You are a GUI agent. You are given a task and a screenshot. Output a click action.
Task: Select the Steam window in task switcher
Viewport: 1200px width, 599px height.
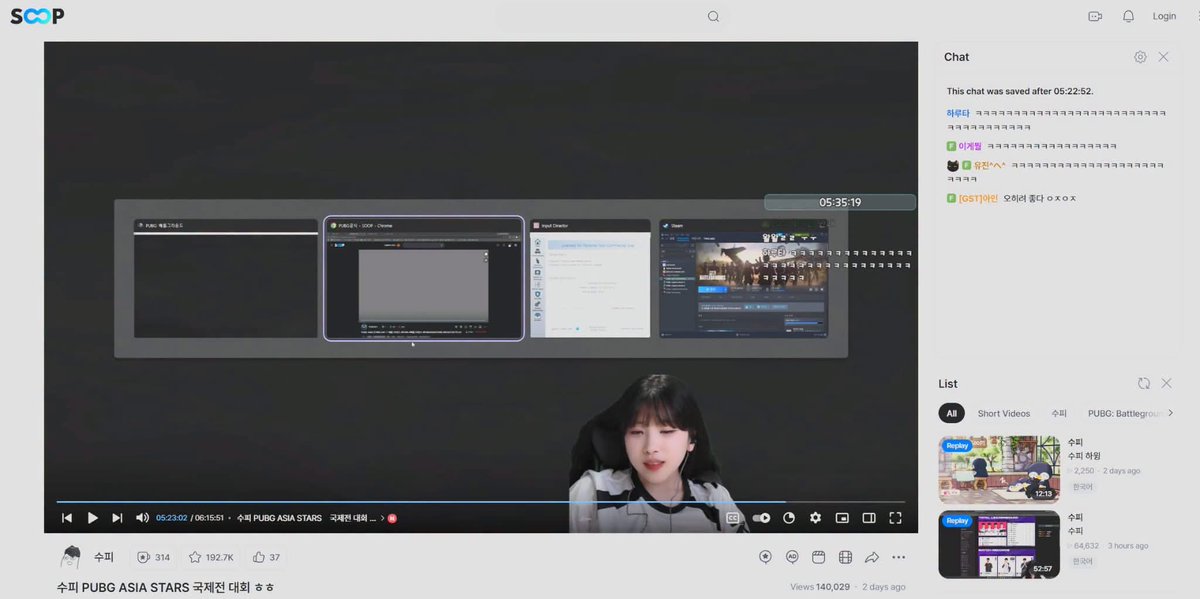(x=743, y=278)
